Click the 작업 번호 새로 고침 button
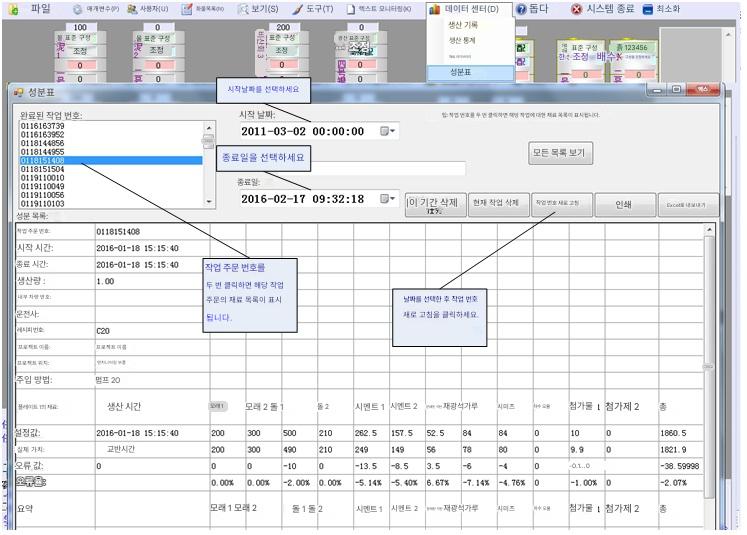 [557, 203]
